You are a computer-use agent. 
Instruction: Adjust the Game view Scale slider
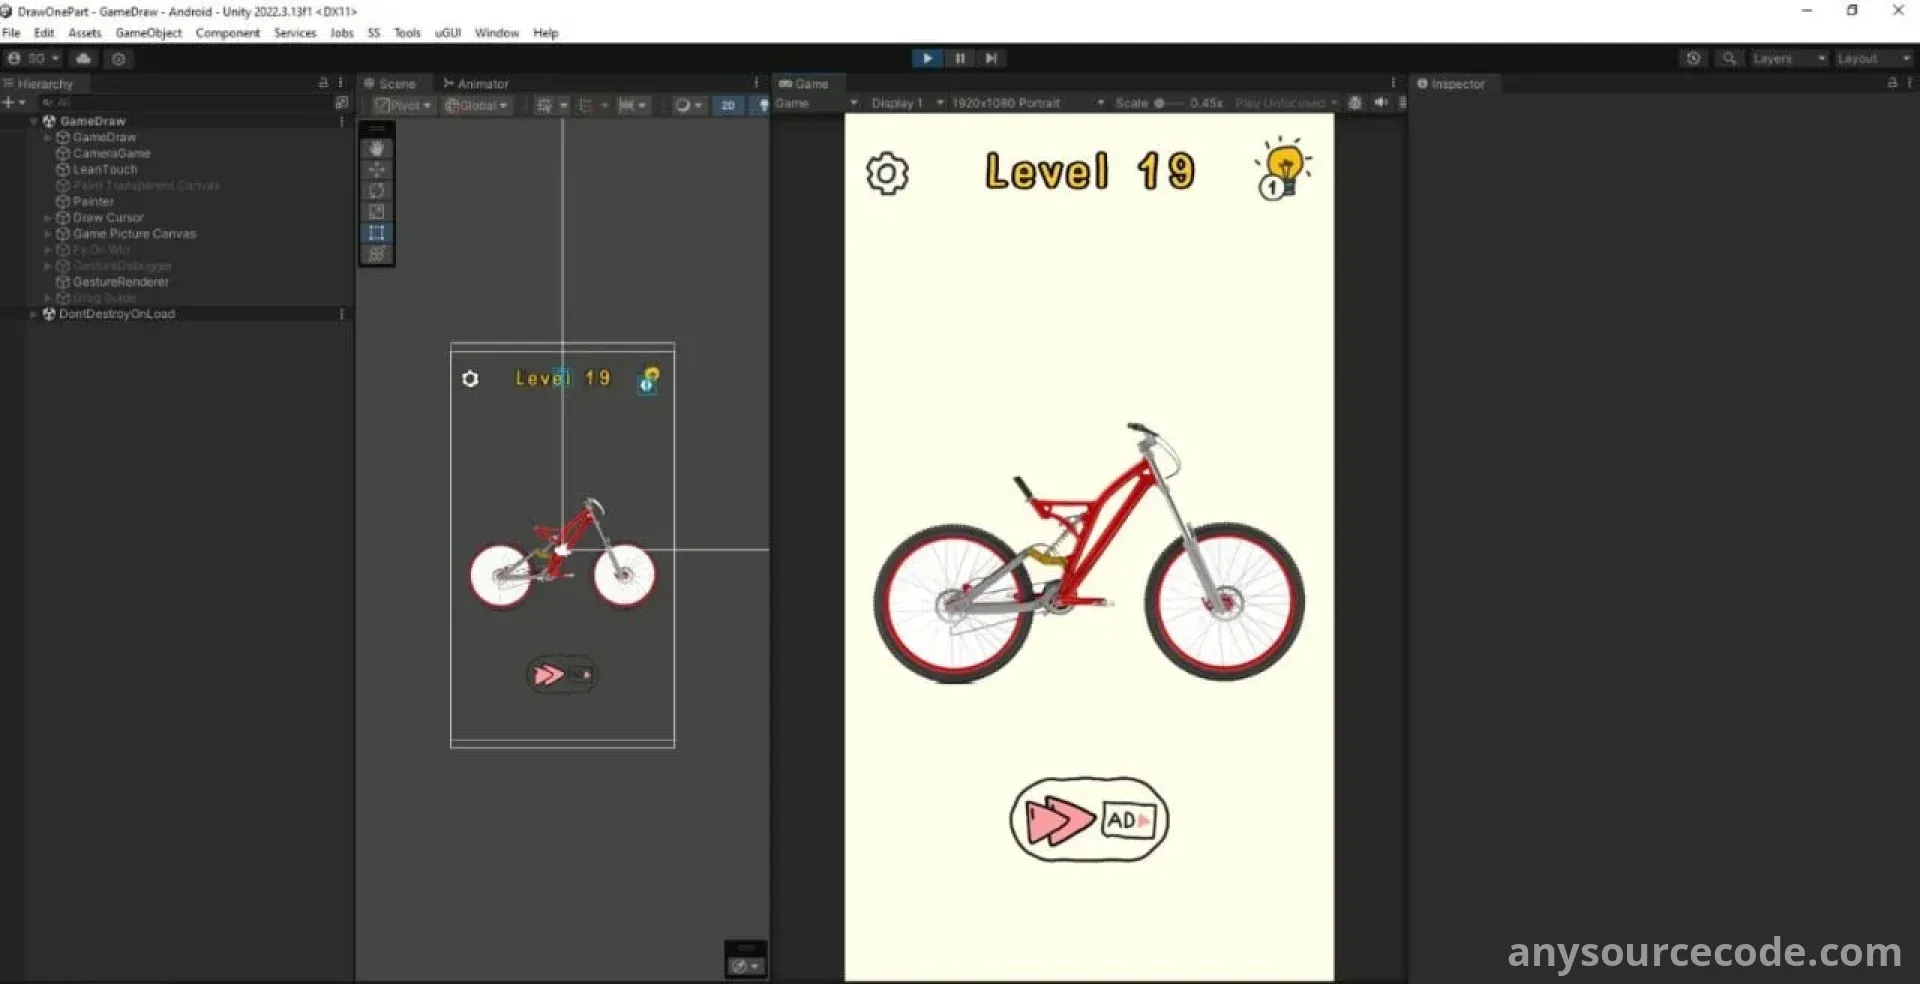point(1160,103)
